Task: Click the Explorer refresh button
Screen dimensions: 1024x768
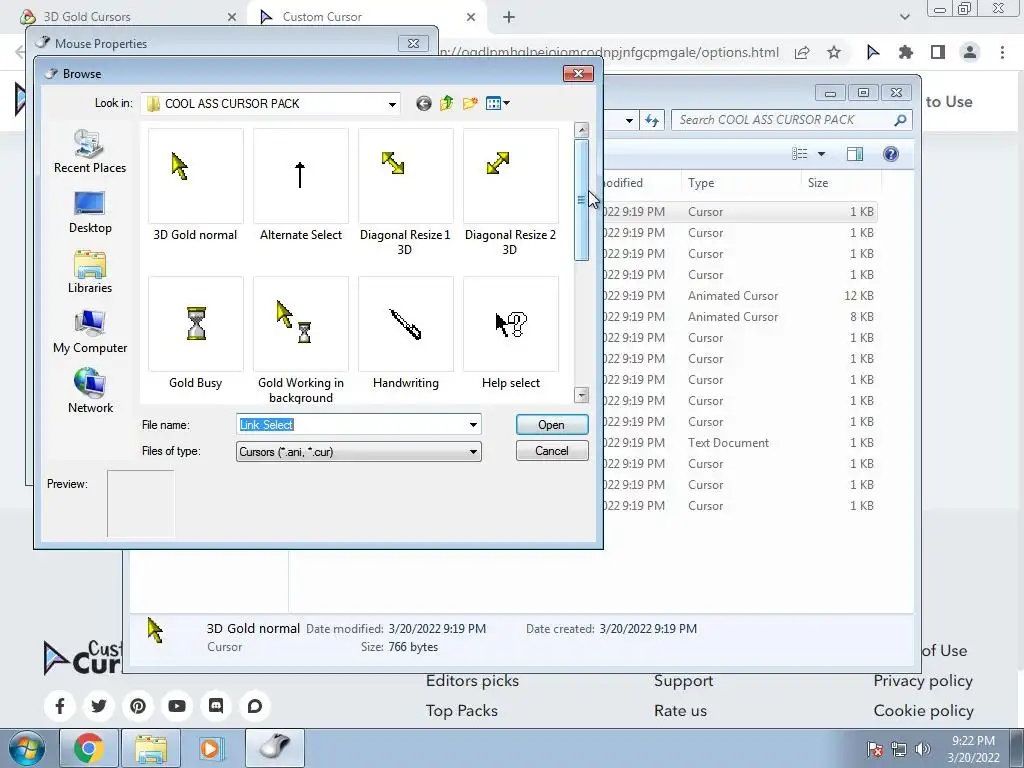Action: coord(652,120)
